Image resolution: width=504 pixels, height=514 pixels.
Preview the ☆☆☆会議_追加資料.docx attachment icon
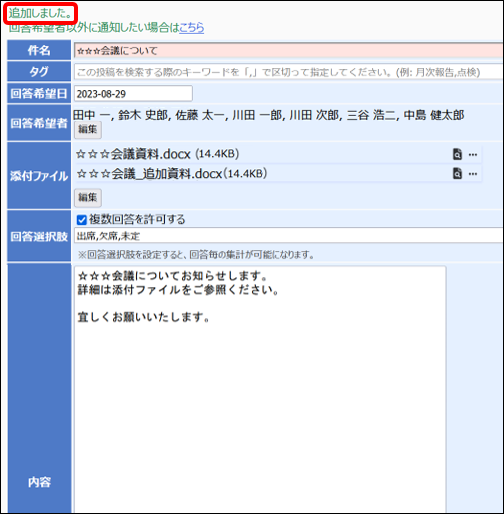pyautogui.click(x=457, y=174)
